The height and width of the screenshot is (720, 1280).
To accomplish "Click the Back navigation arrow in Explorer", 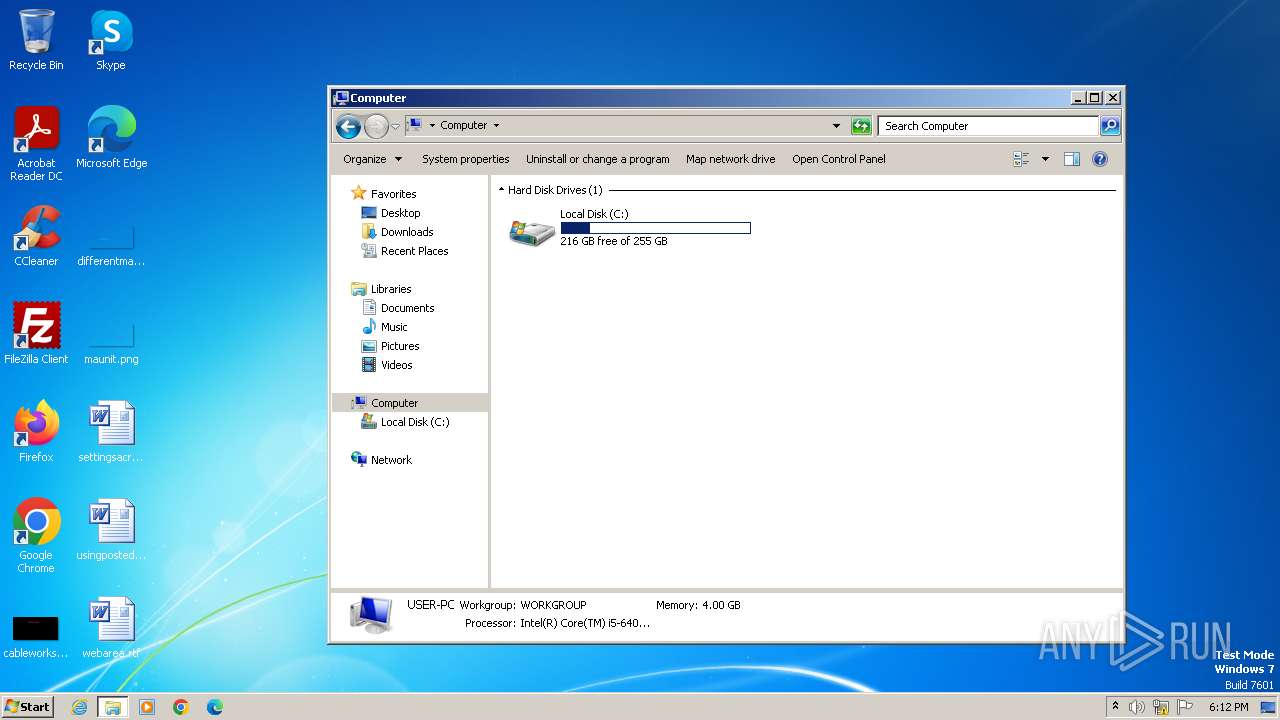I will point(348,126).
